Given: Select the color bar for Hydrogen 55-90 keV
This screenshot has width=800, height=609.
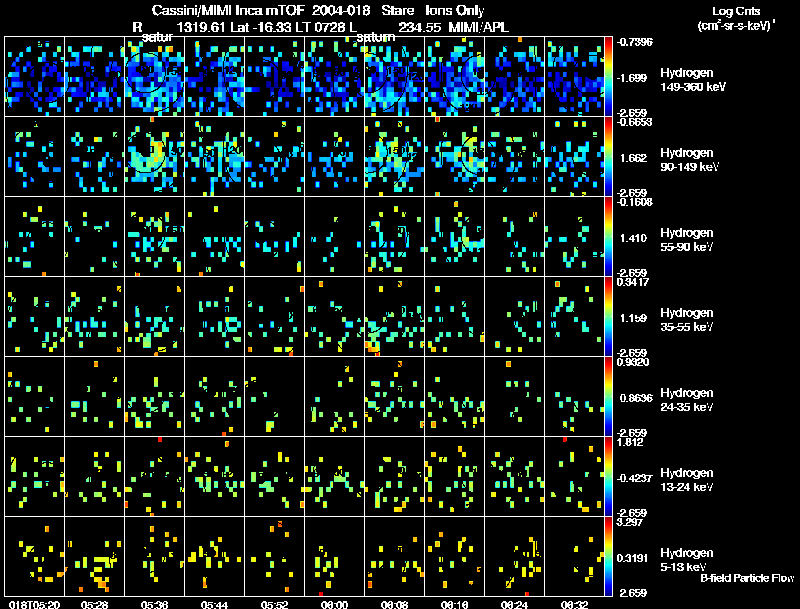Looking at the screenshot, I should 608,237.
